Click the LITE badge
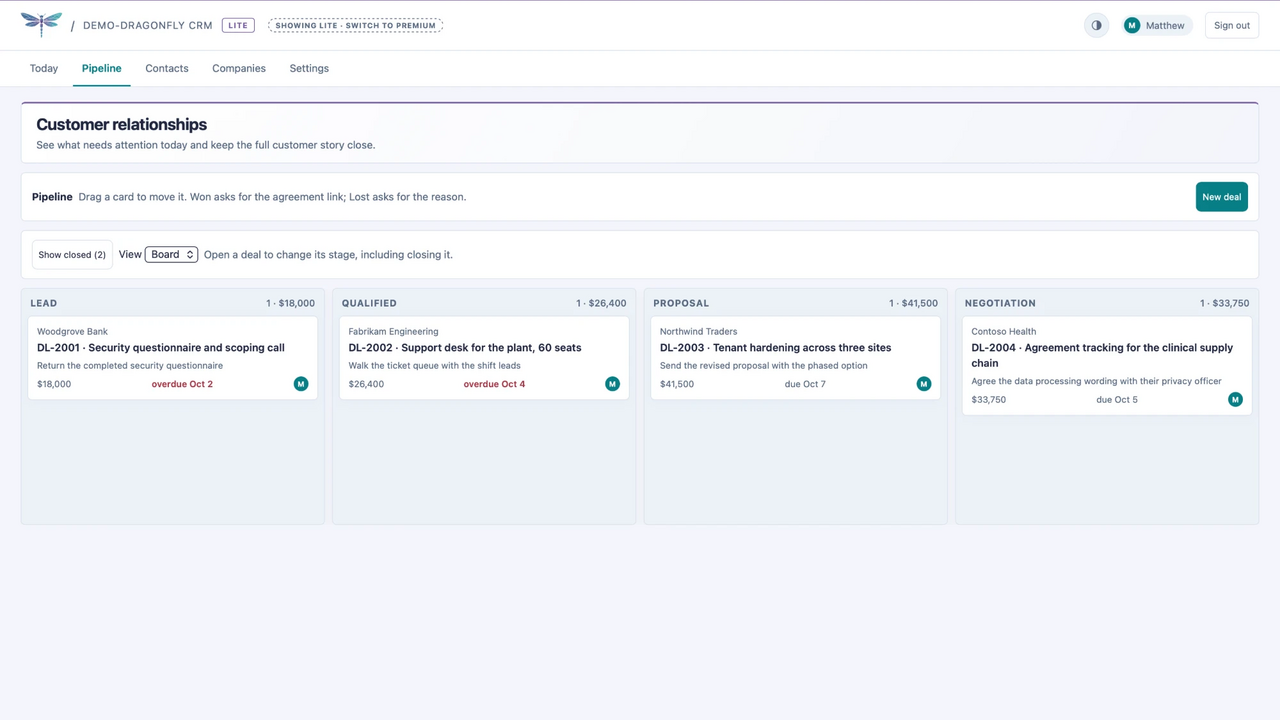 pos(238,25)
